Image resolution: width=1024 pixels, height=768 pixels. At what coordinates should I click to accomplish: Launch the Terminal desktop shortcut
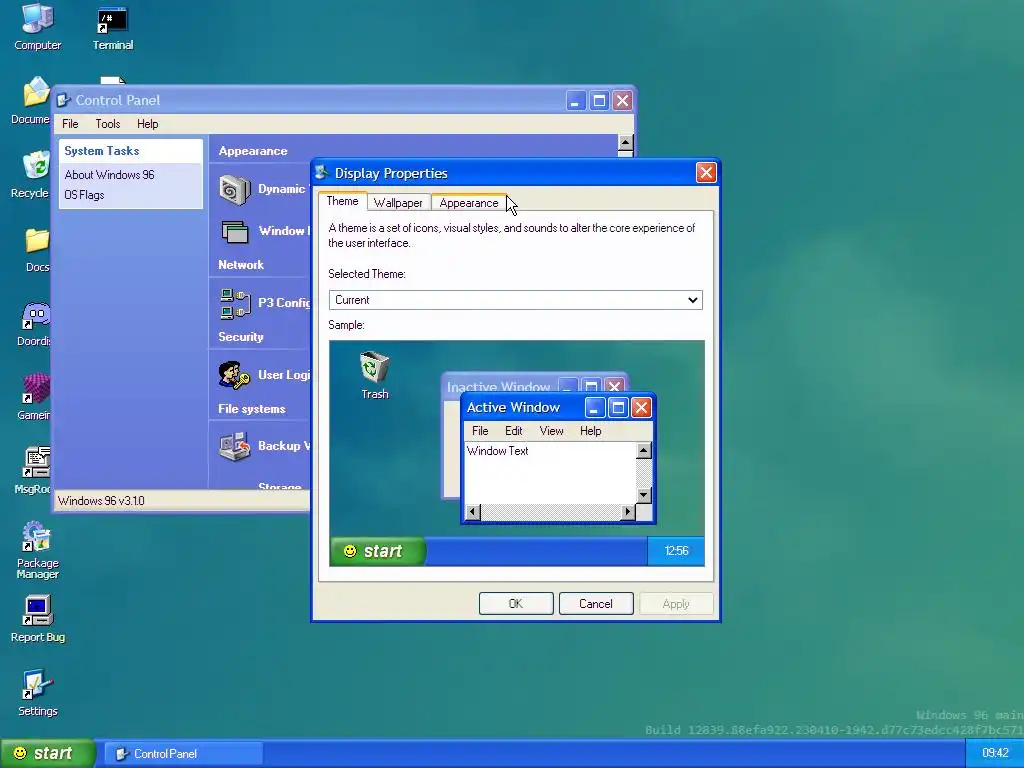tap(112, 27)
